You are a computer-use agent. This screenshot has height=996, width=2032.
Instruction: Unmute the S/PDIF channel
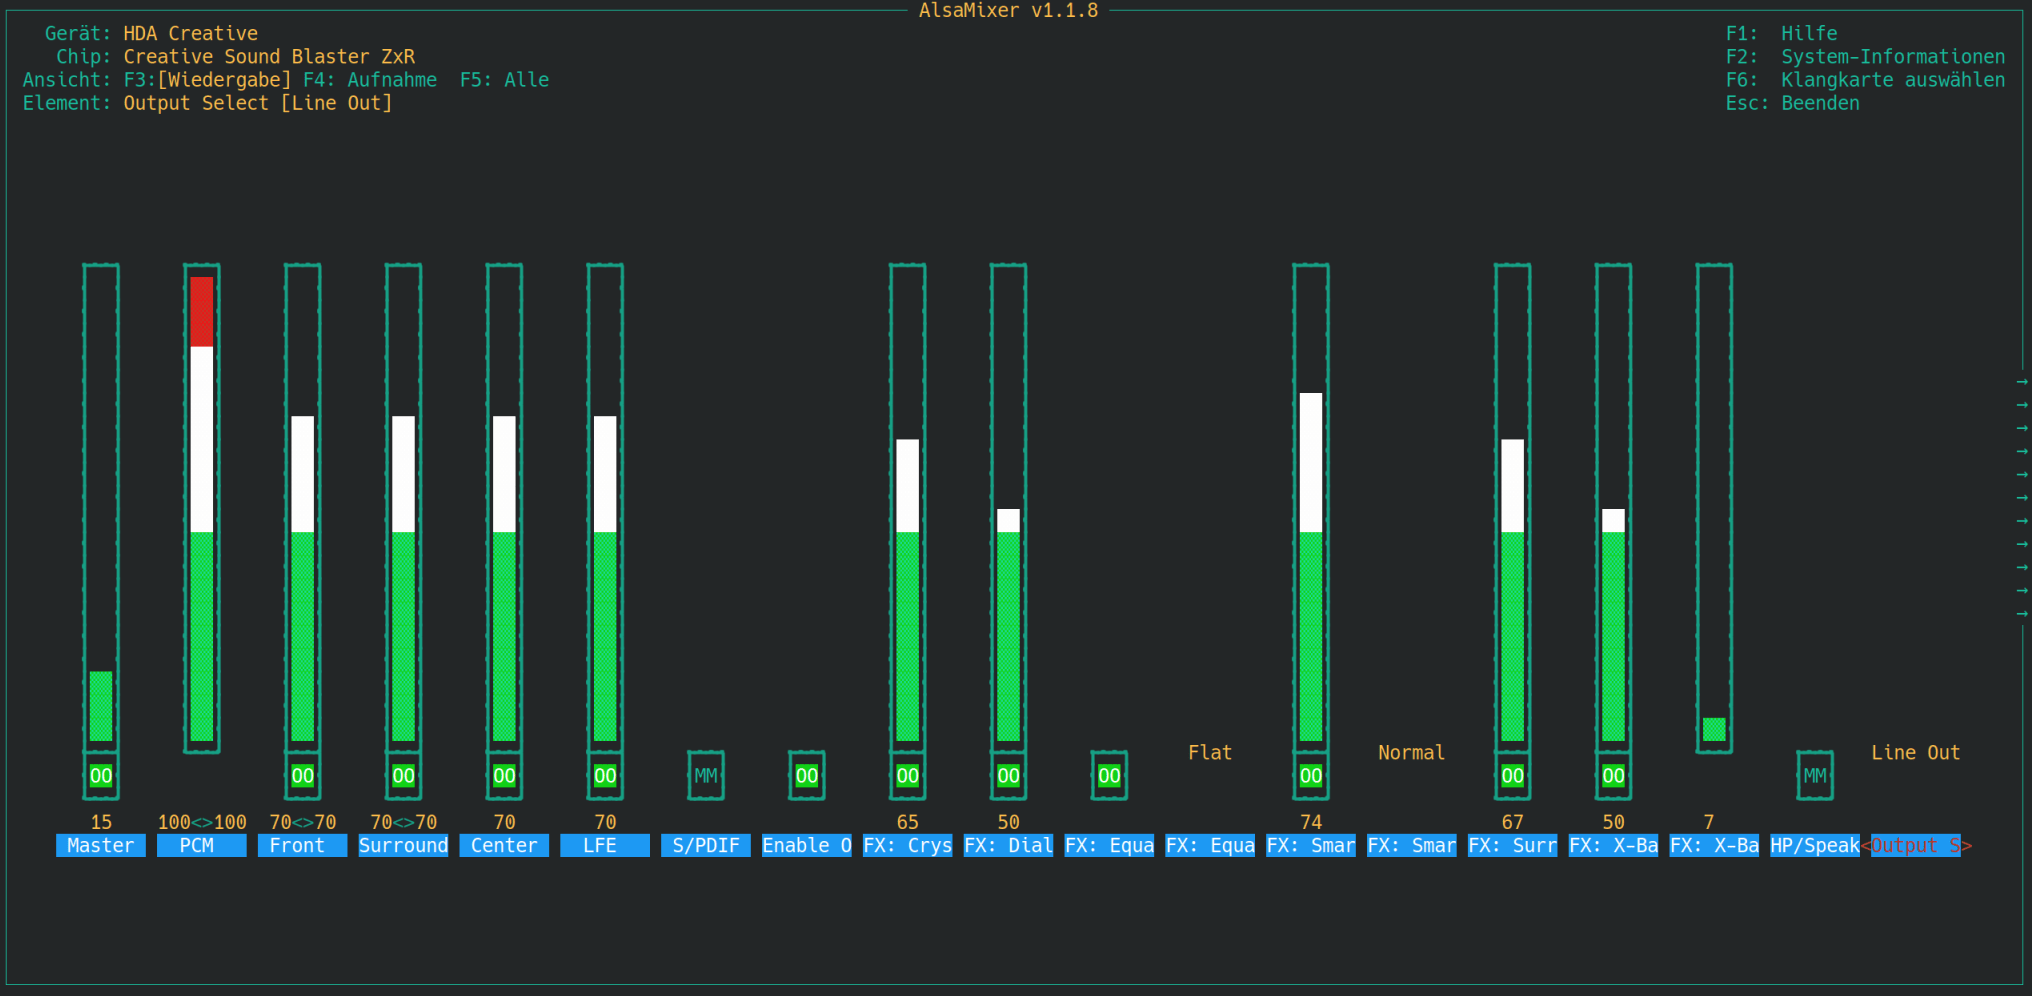click(x=706, y=774)
